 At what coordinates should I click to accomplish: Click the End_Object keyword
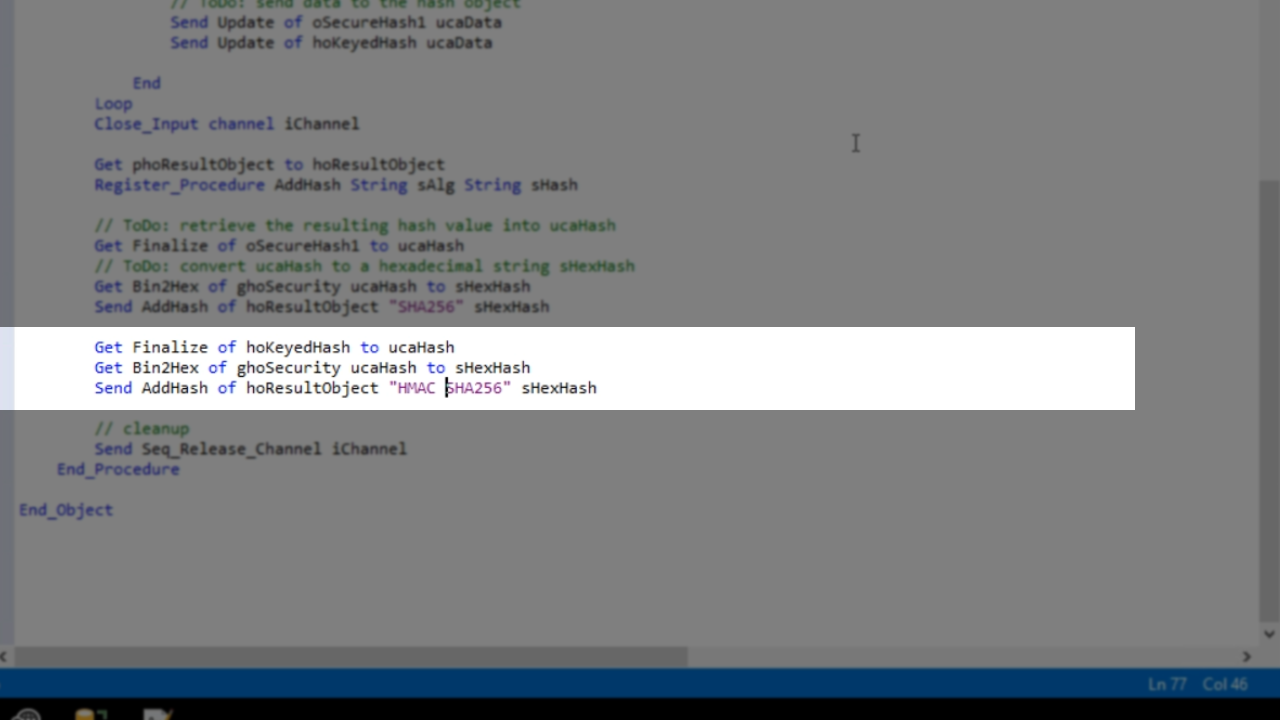coord(66,510)
